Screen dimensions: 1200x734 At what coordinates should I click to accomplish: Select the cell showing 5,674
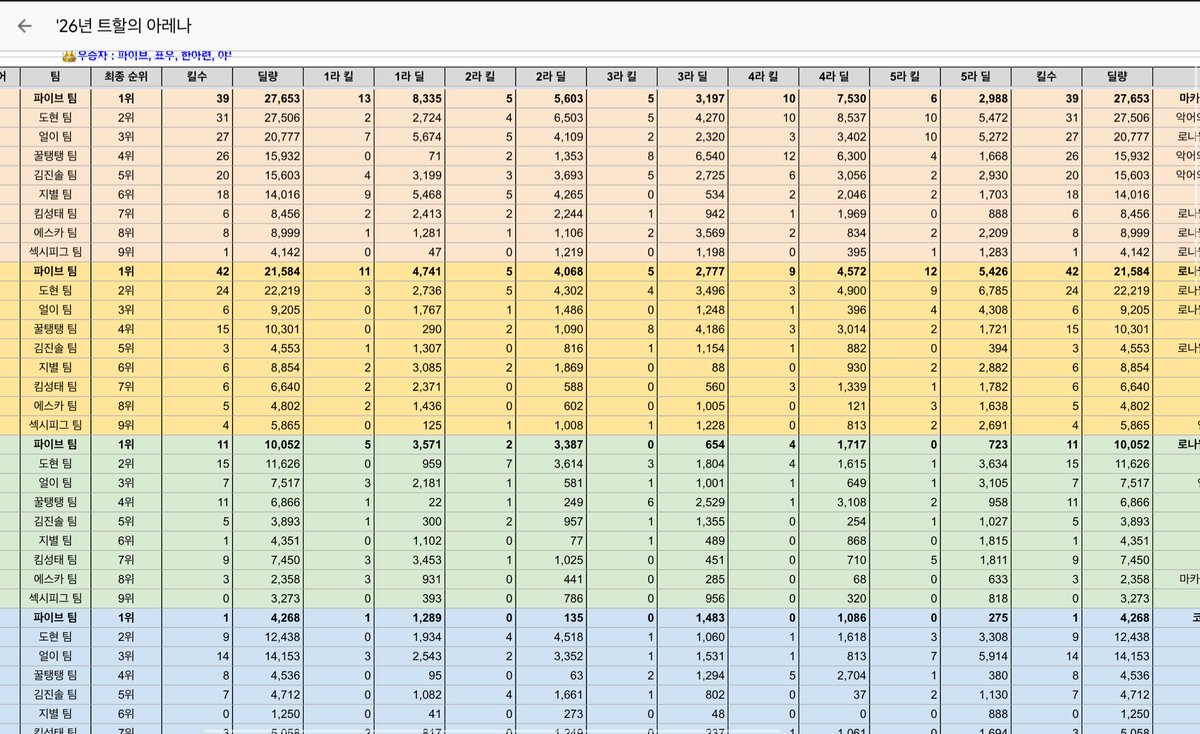pyautogui.click(x=411, y=137)
